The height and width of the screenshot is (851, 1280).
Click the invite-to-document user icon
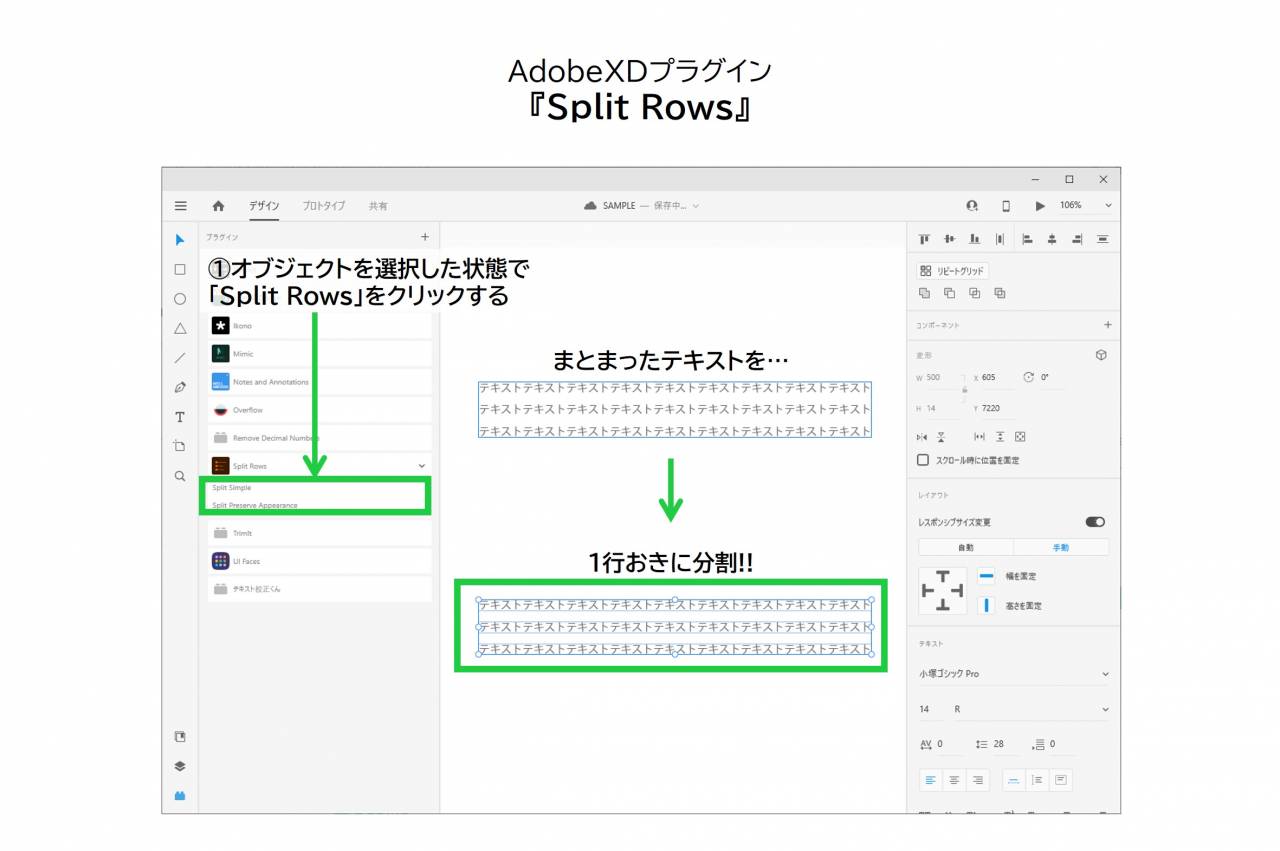pyautogui.click(x=972, y=206)
